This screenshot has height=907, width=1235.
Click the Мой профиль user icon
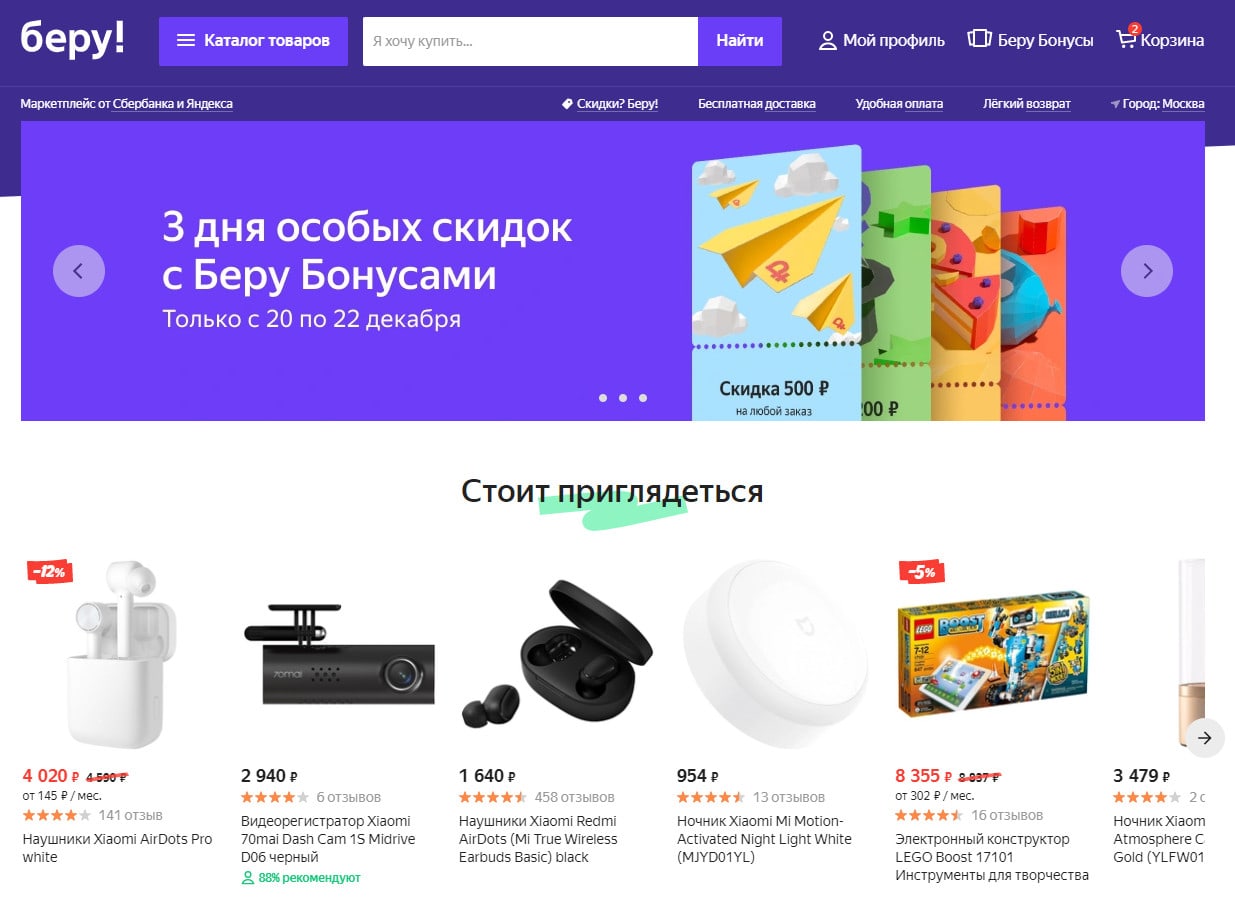827,41
